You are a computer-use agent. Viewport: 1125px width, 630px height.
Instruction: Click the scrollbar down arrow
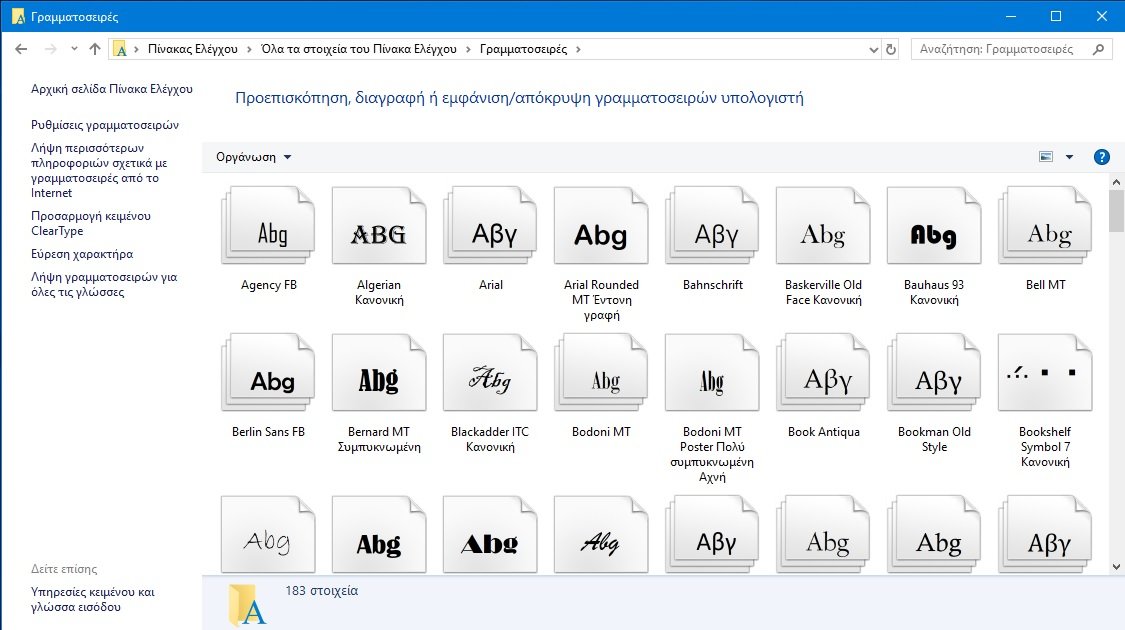(1116, 567)
